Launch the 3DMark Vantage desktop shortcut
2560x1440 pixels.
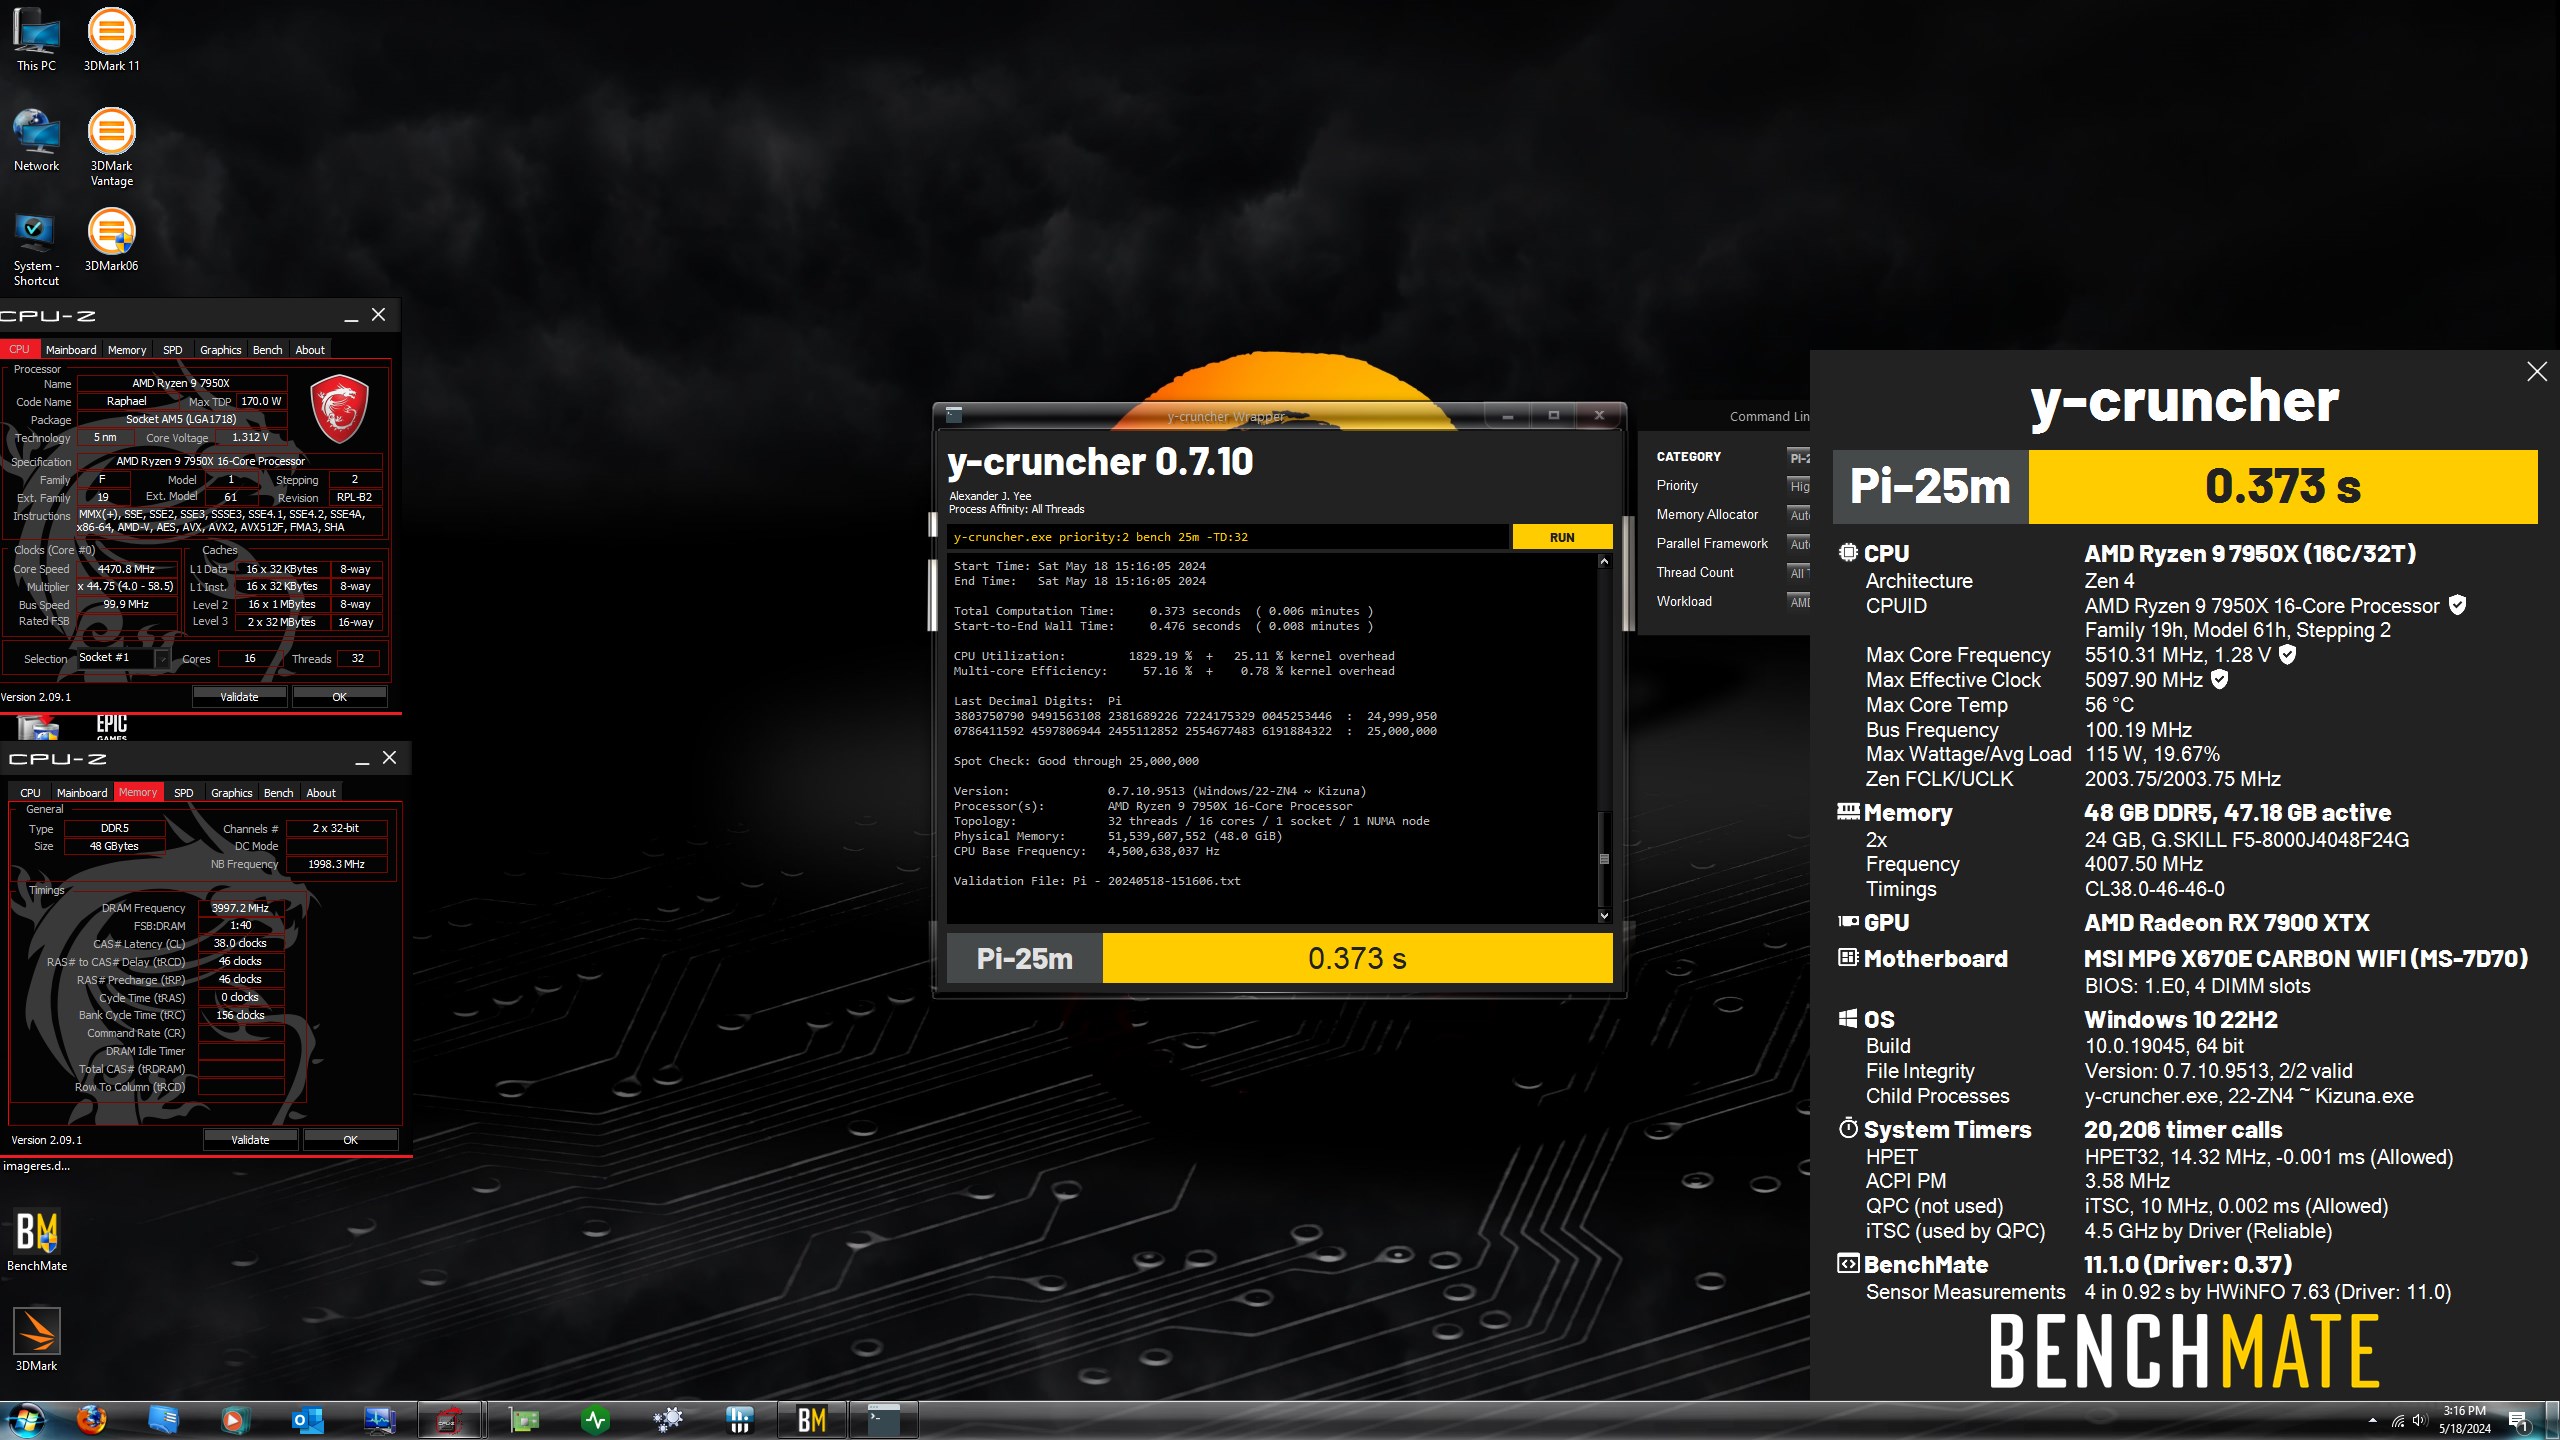coord(111,147)
